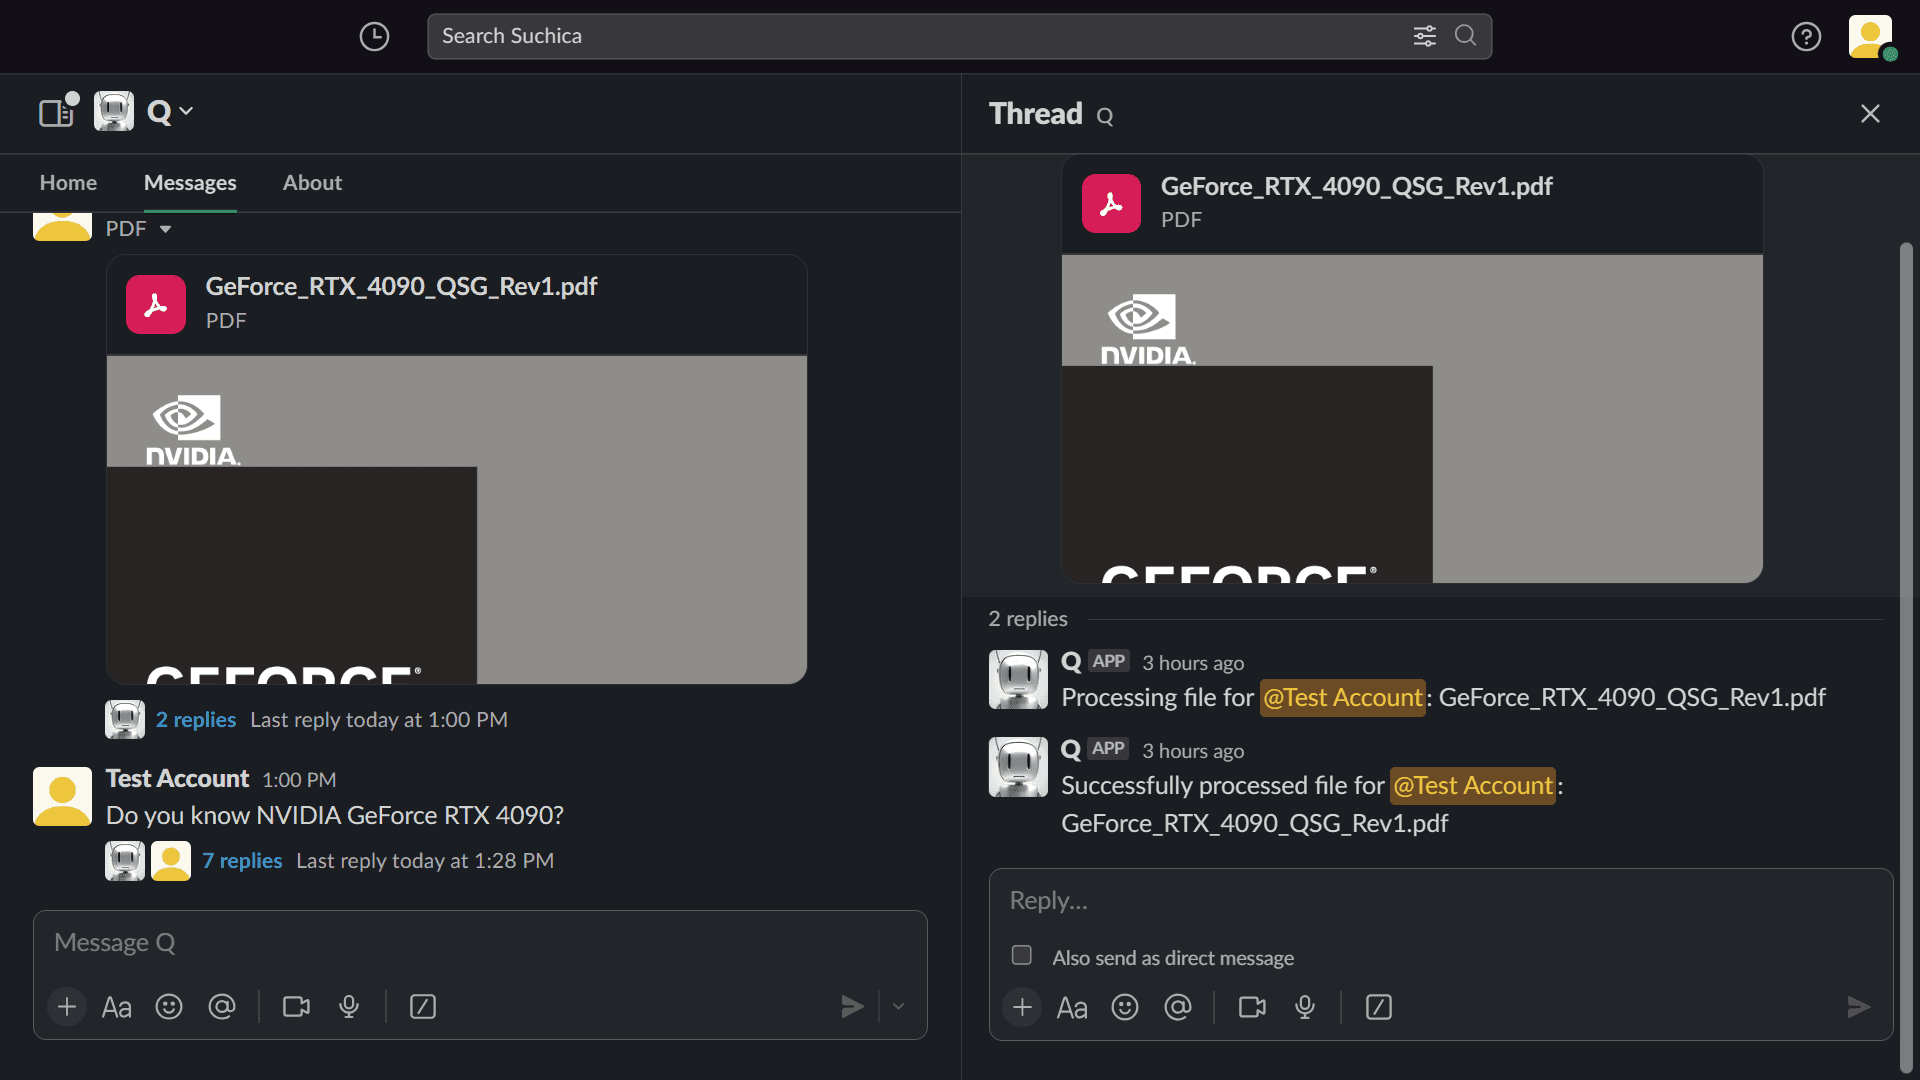Click the attachment plus icon in reply area
Screen dimensions: 1920x1080
click(x=1022, y=1006)
